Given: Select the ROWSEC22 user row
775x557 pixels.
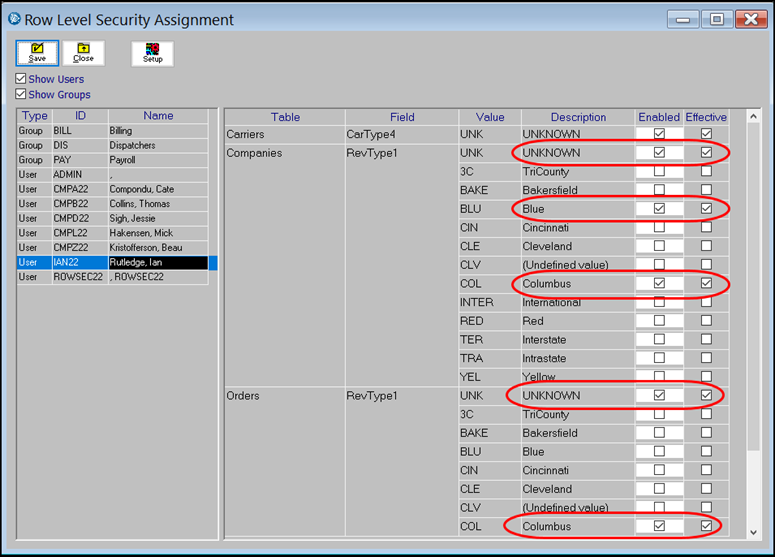Looking at the screenshot, I should tap(112, 277).
